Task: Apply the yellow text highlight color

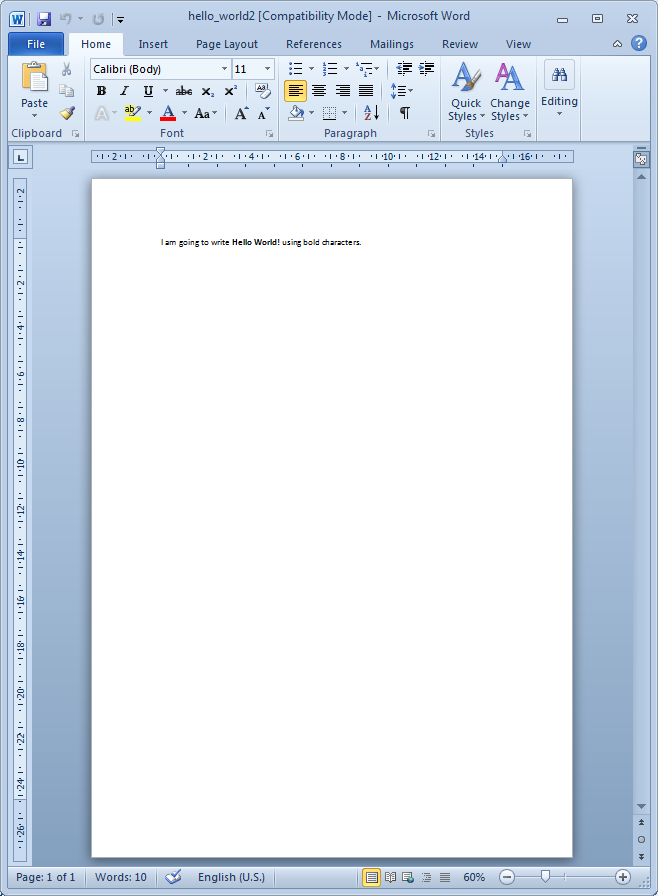Action: tap(133, 113)
